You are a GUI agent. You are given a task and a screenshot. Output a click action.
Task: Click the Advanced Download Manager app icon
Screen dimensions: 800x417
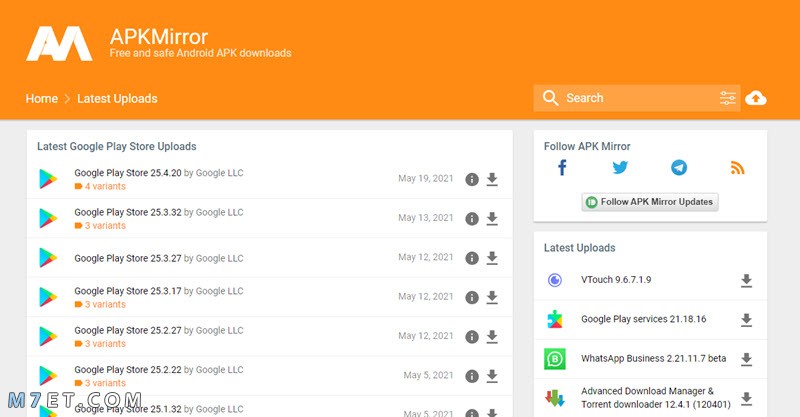pyautogui.click(x=555, y=398)
